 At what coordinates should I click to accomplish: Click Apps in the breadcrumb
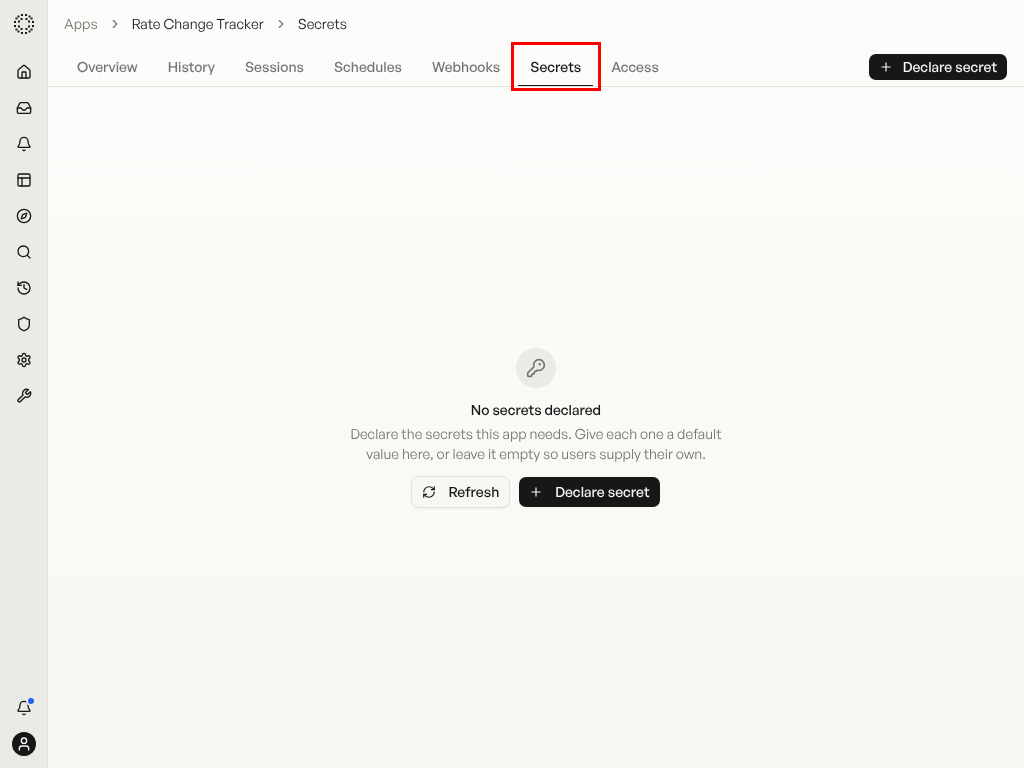[81, 24]
